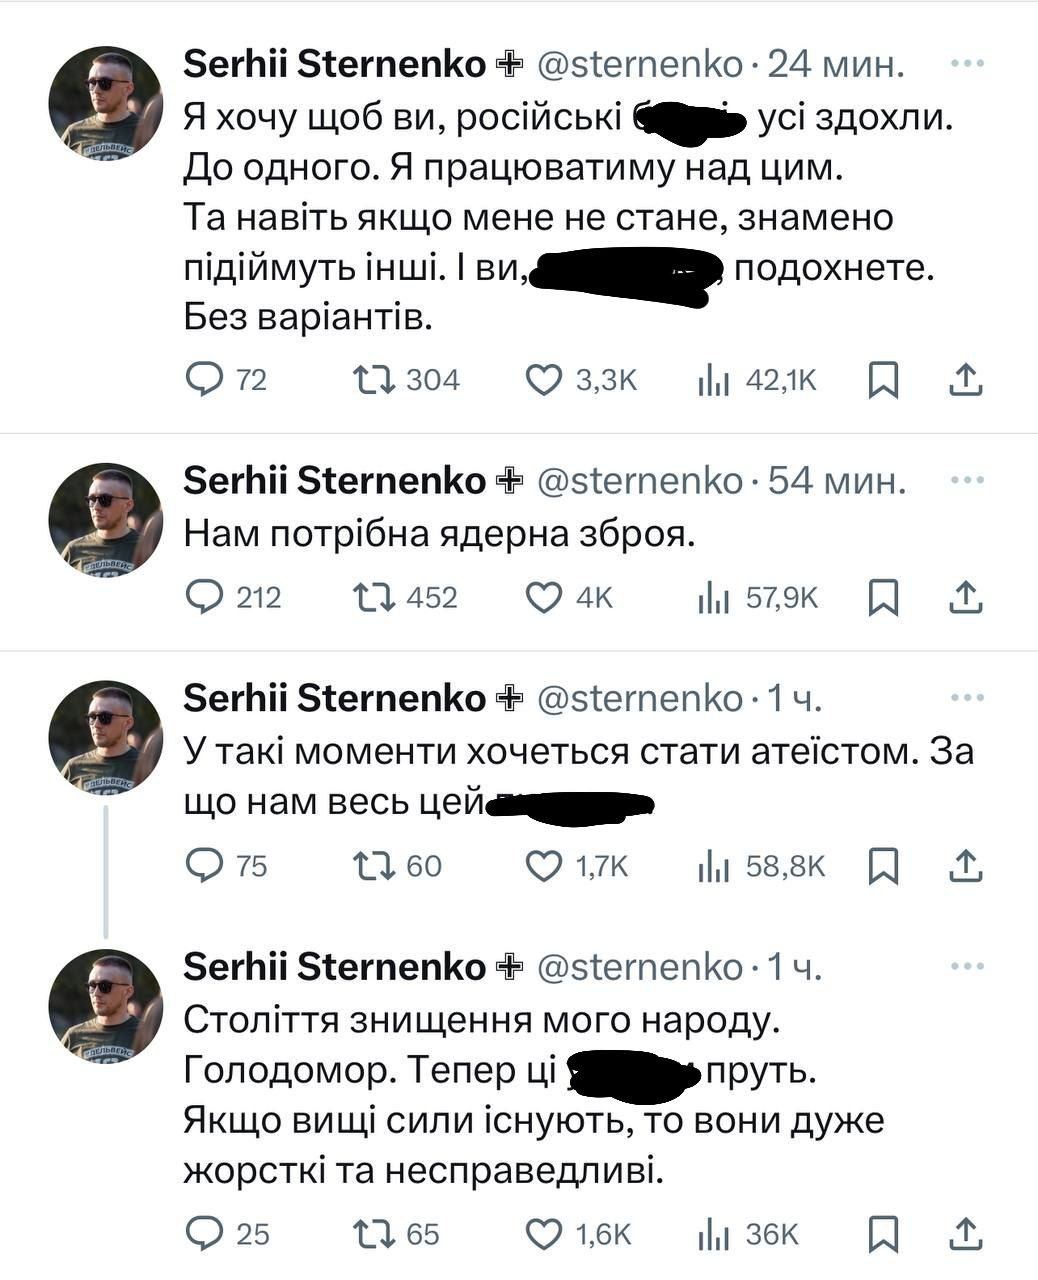Bookmark the tweet posted 24 minutes ago
Screen dimensions: 1038x1280
(883, 380)
